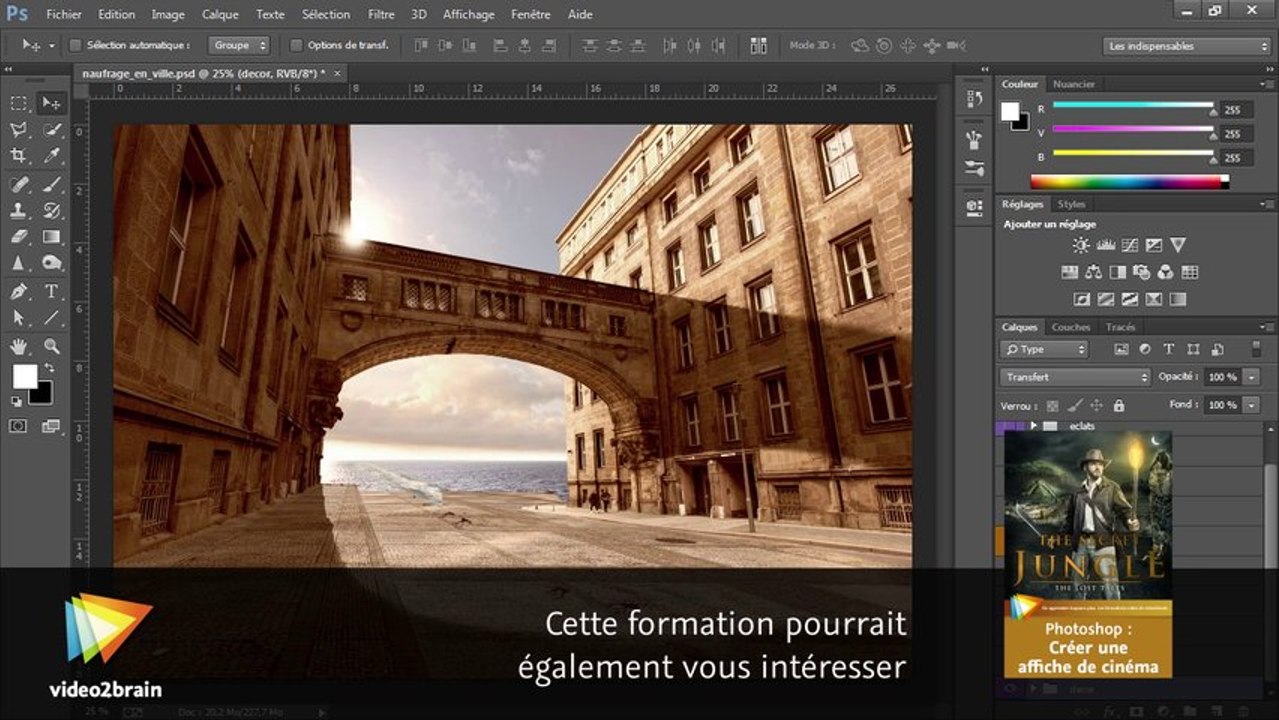Open the Affichage menu
This screenshot has width=1279, height=720.
point(469,14)
